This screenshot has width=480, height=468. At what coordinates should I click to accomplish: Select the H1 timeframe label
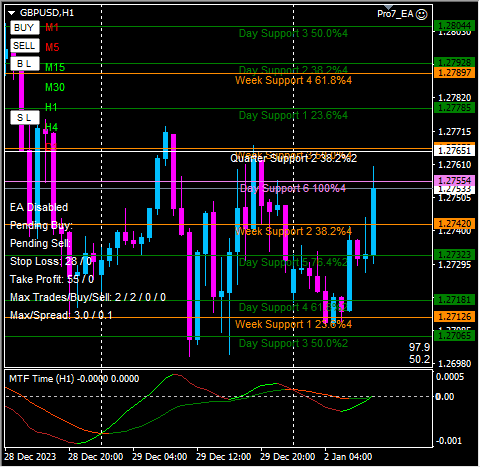pos(51,107)
